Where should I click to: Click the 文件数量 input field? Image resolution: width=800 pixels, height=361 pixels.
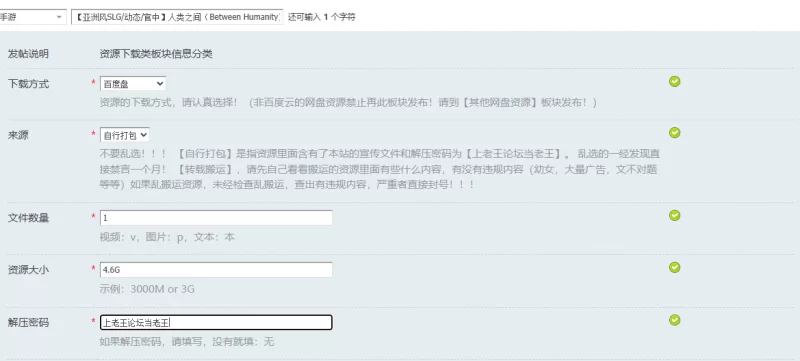pyautogui.click(x=216, y=218)
